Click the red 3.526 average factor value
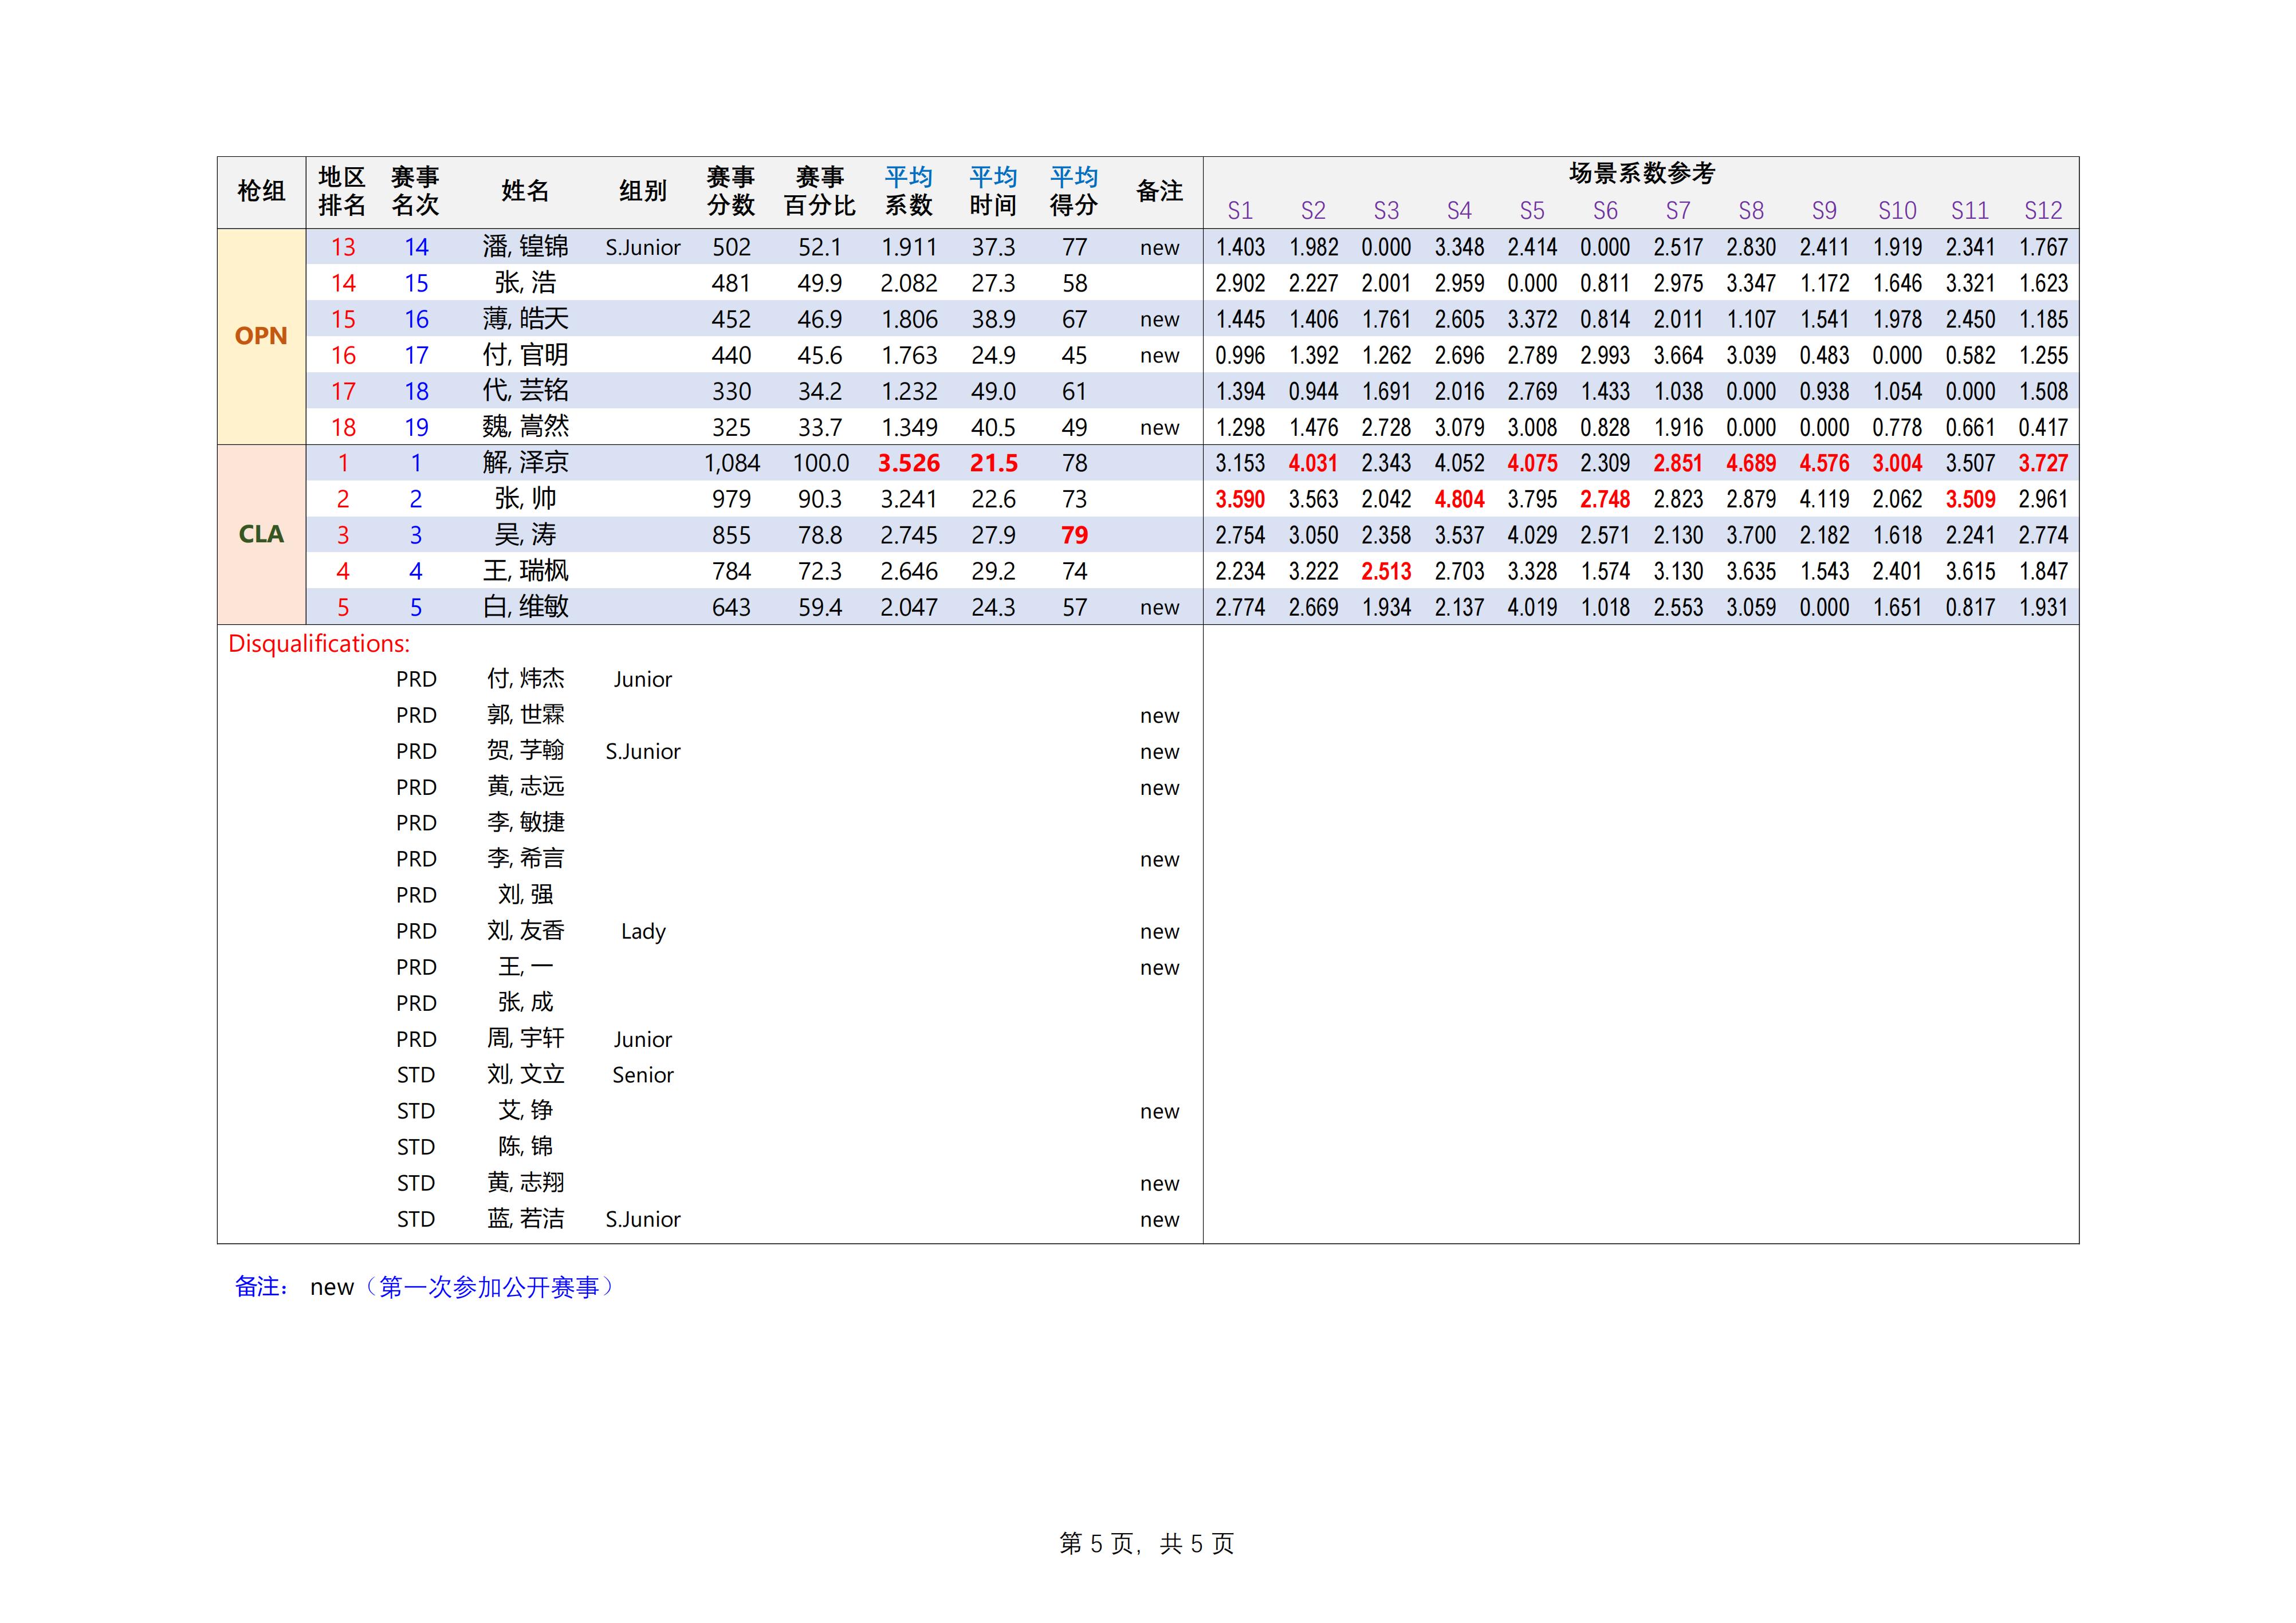The image size is (2296, 1623). [908, 463]
